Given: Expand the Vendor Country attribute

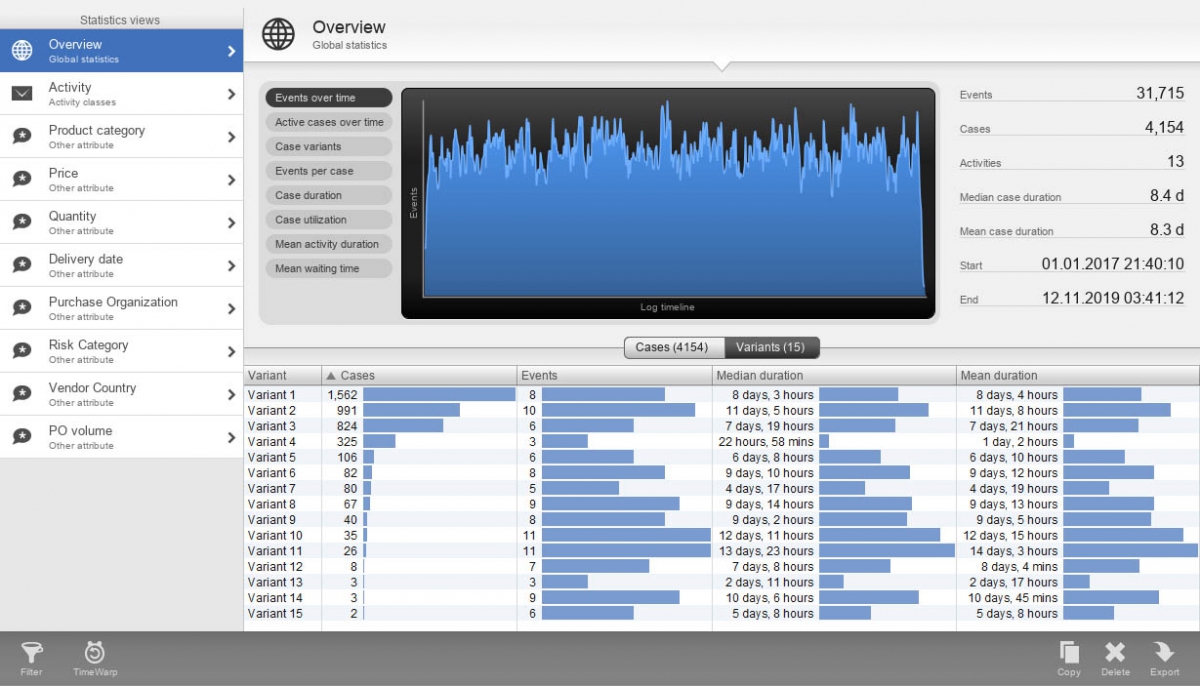Looking at the screenshot, I should tap(230, 394).
